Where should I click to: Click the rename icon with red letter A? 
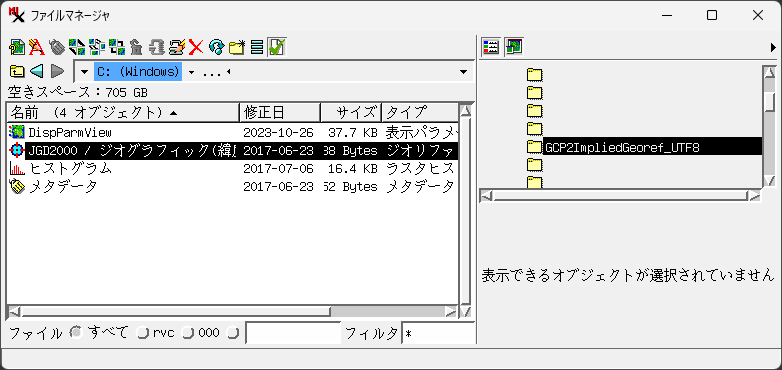click(37, 47)
